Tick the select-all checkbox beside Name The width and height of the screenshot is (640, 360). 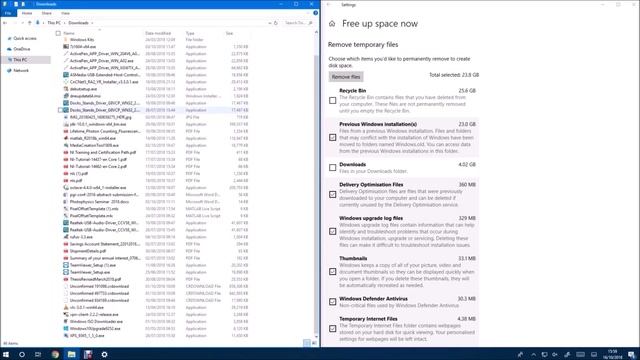pos(58,33)
